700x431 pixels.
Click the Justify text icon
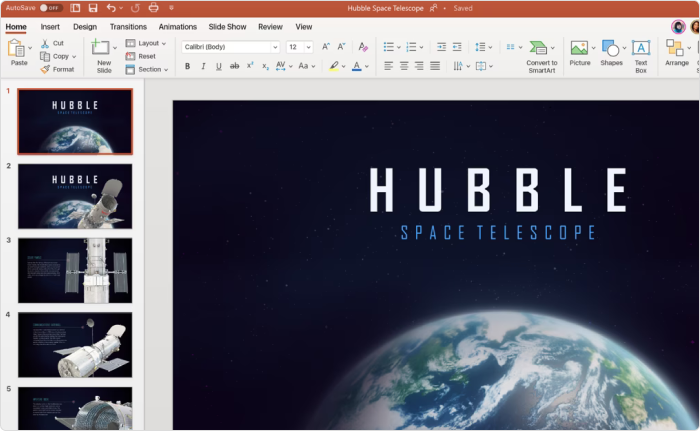tap(435, 66)
